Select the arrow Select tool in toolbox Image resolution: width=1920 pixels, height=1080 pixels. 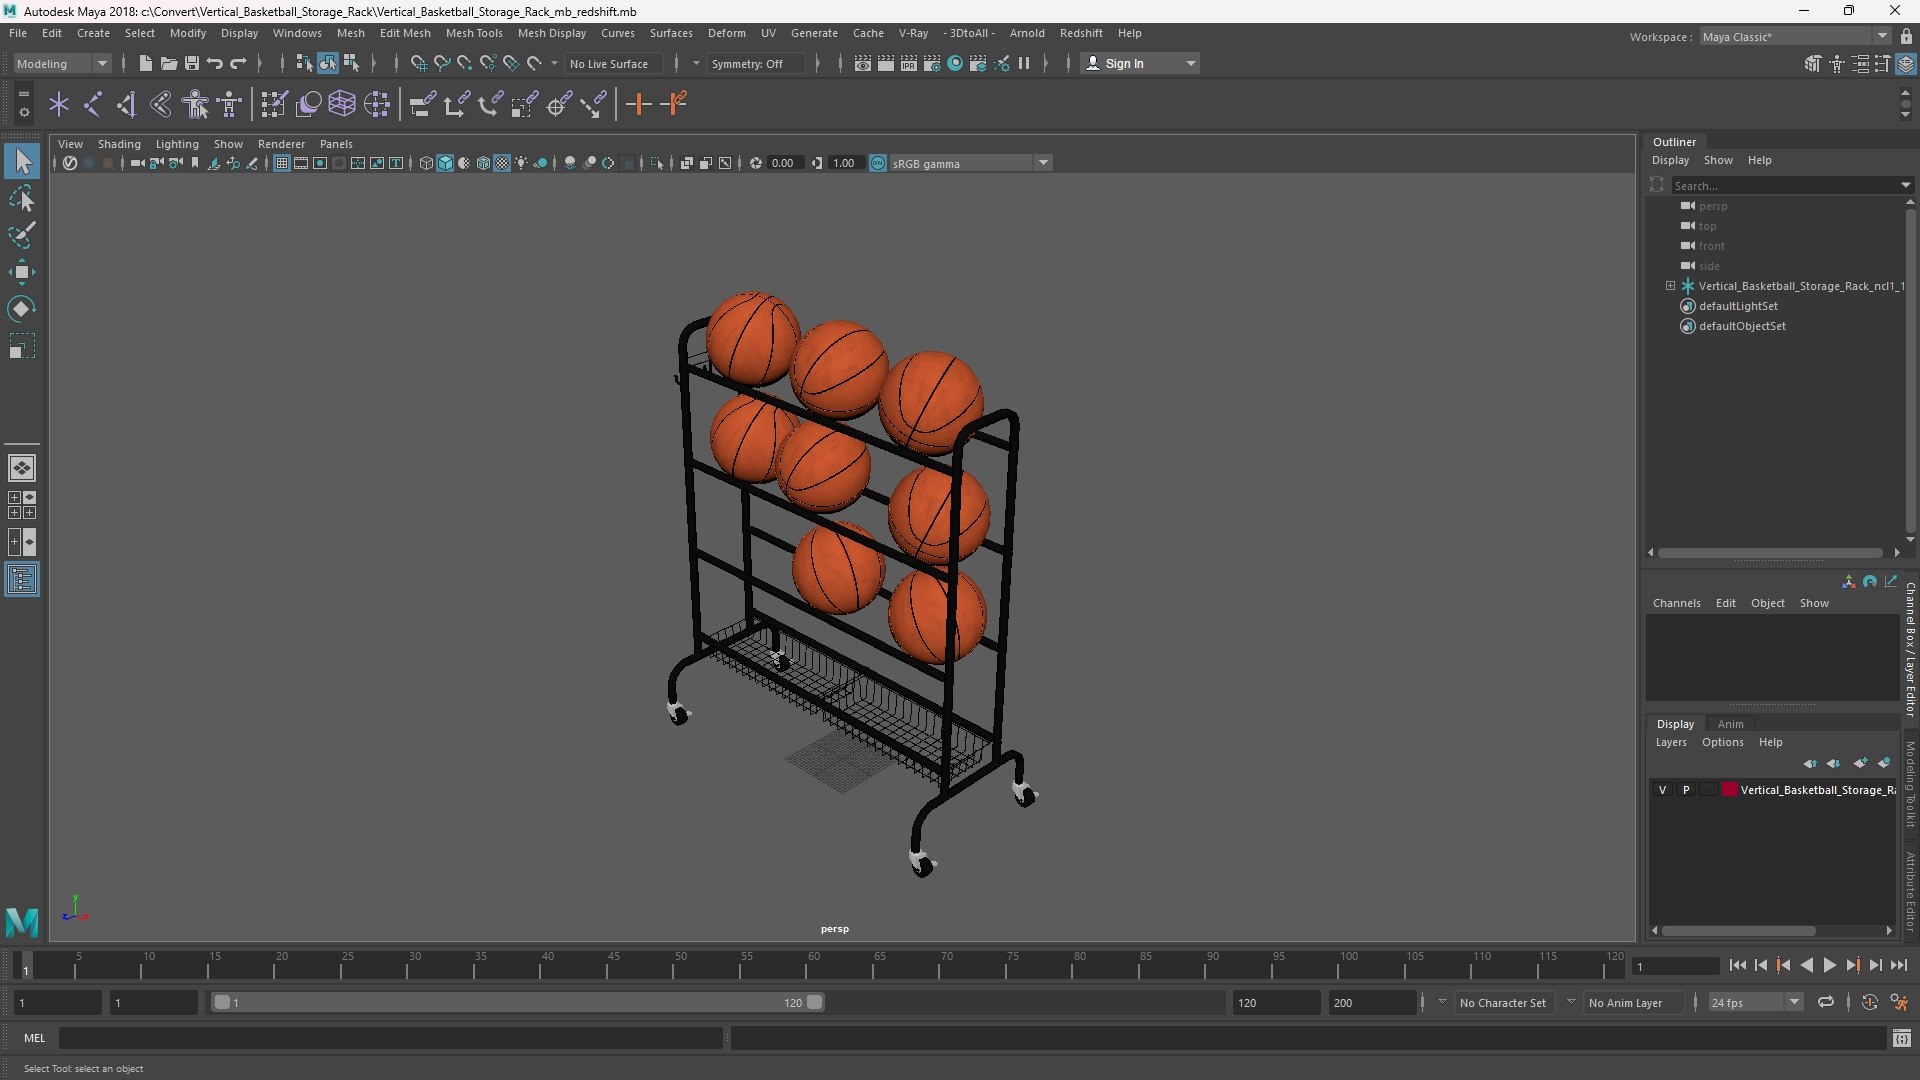22,161
